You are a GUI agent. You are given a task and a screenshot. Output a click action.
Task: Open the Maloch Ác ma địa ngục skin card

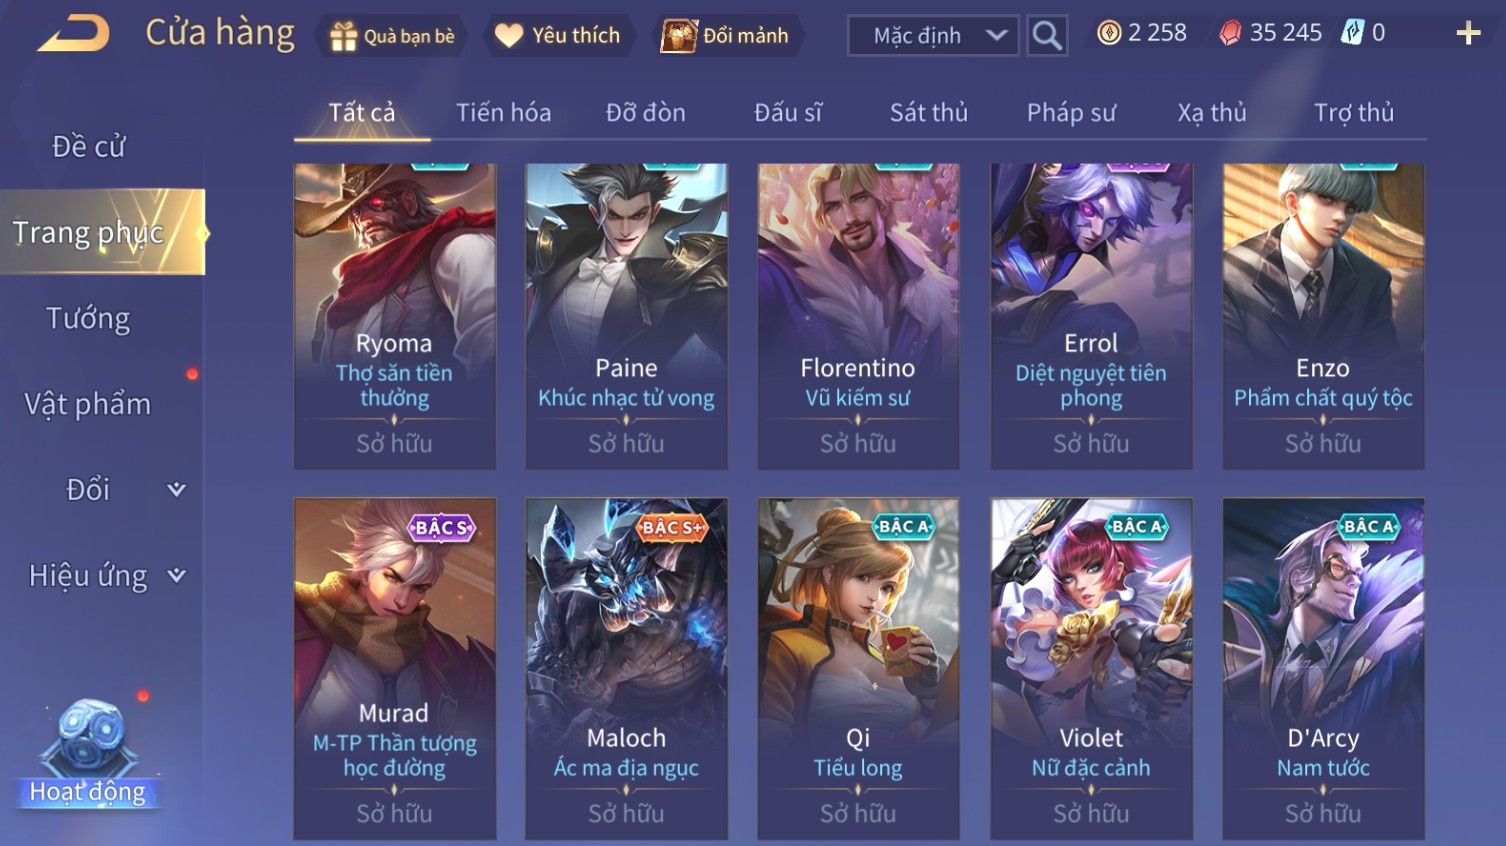click(626, 668)
